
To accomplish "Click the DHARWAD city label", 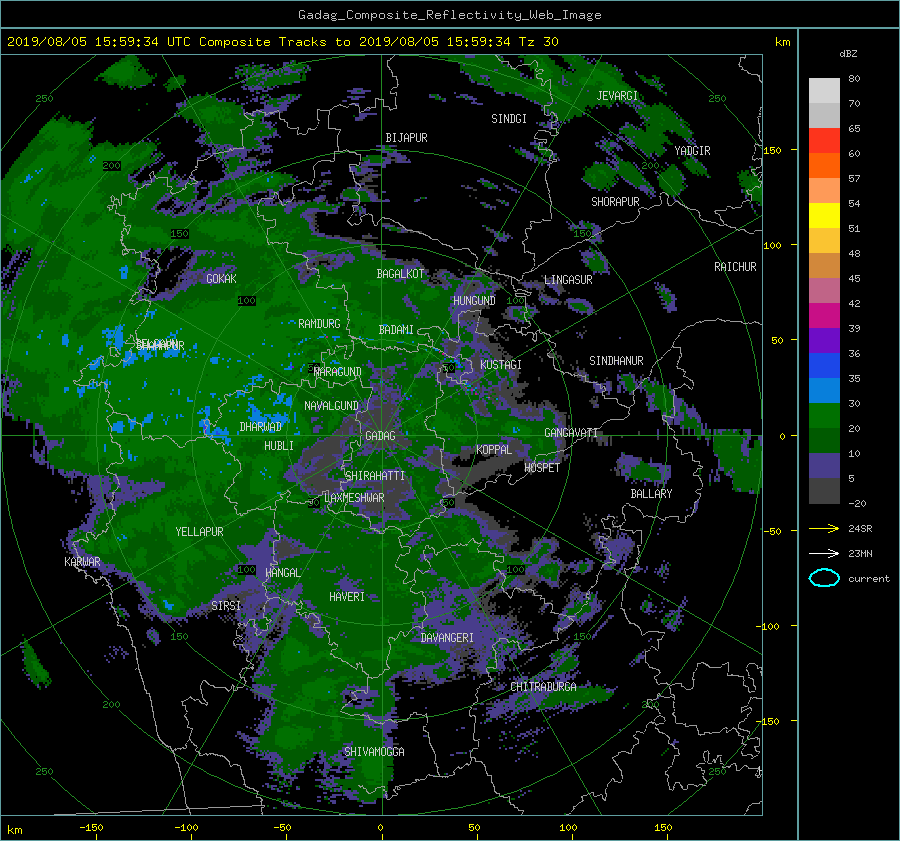I will click(x=261, y=427).
